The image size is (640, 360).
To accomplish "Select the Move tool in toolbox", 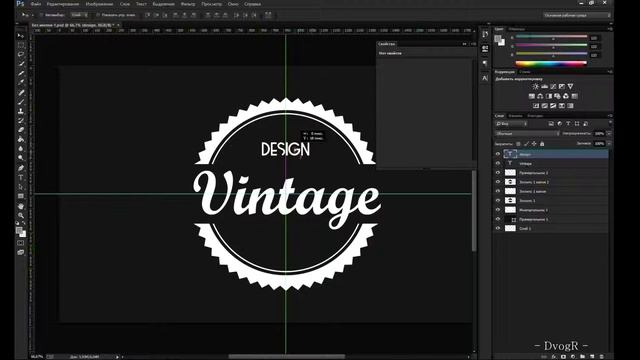I will (x=21, y=36).
